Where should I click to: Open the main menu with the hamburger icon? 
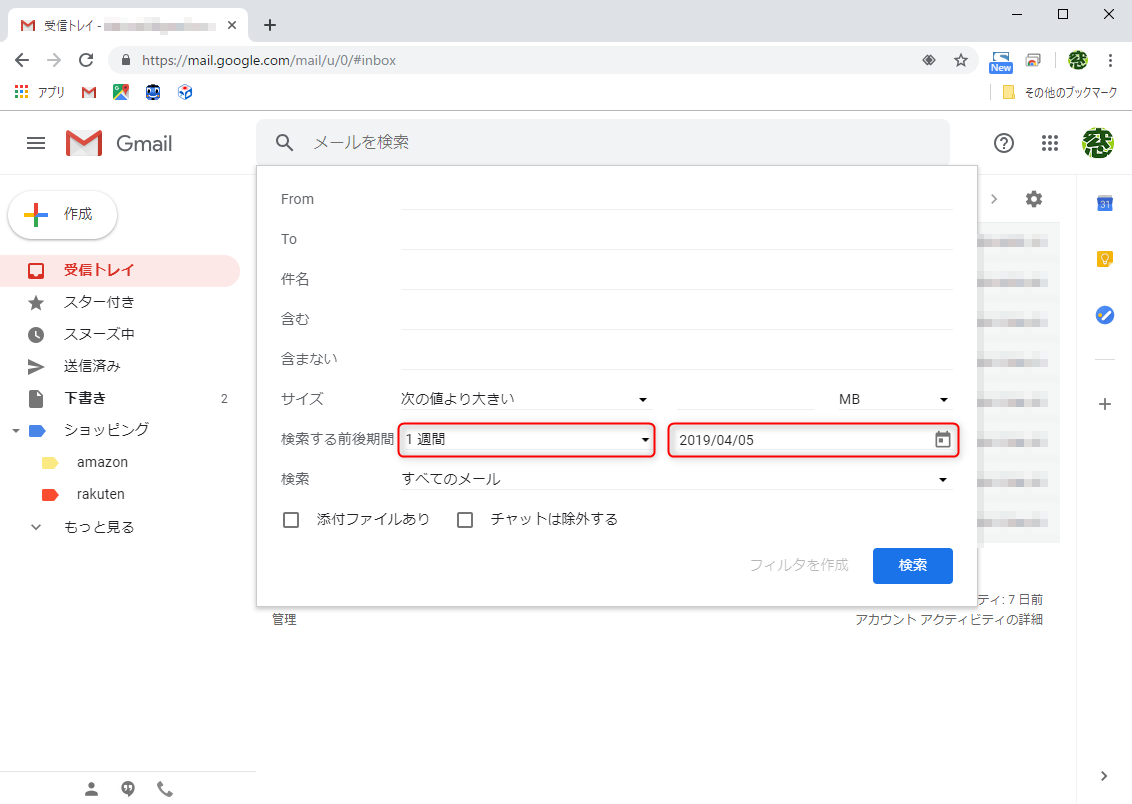[36, 143]
